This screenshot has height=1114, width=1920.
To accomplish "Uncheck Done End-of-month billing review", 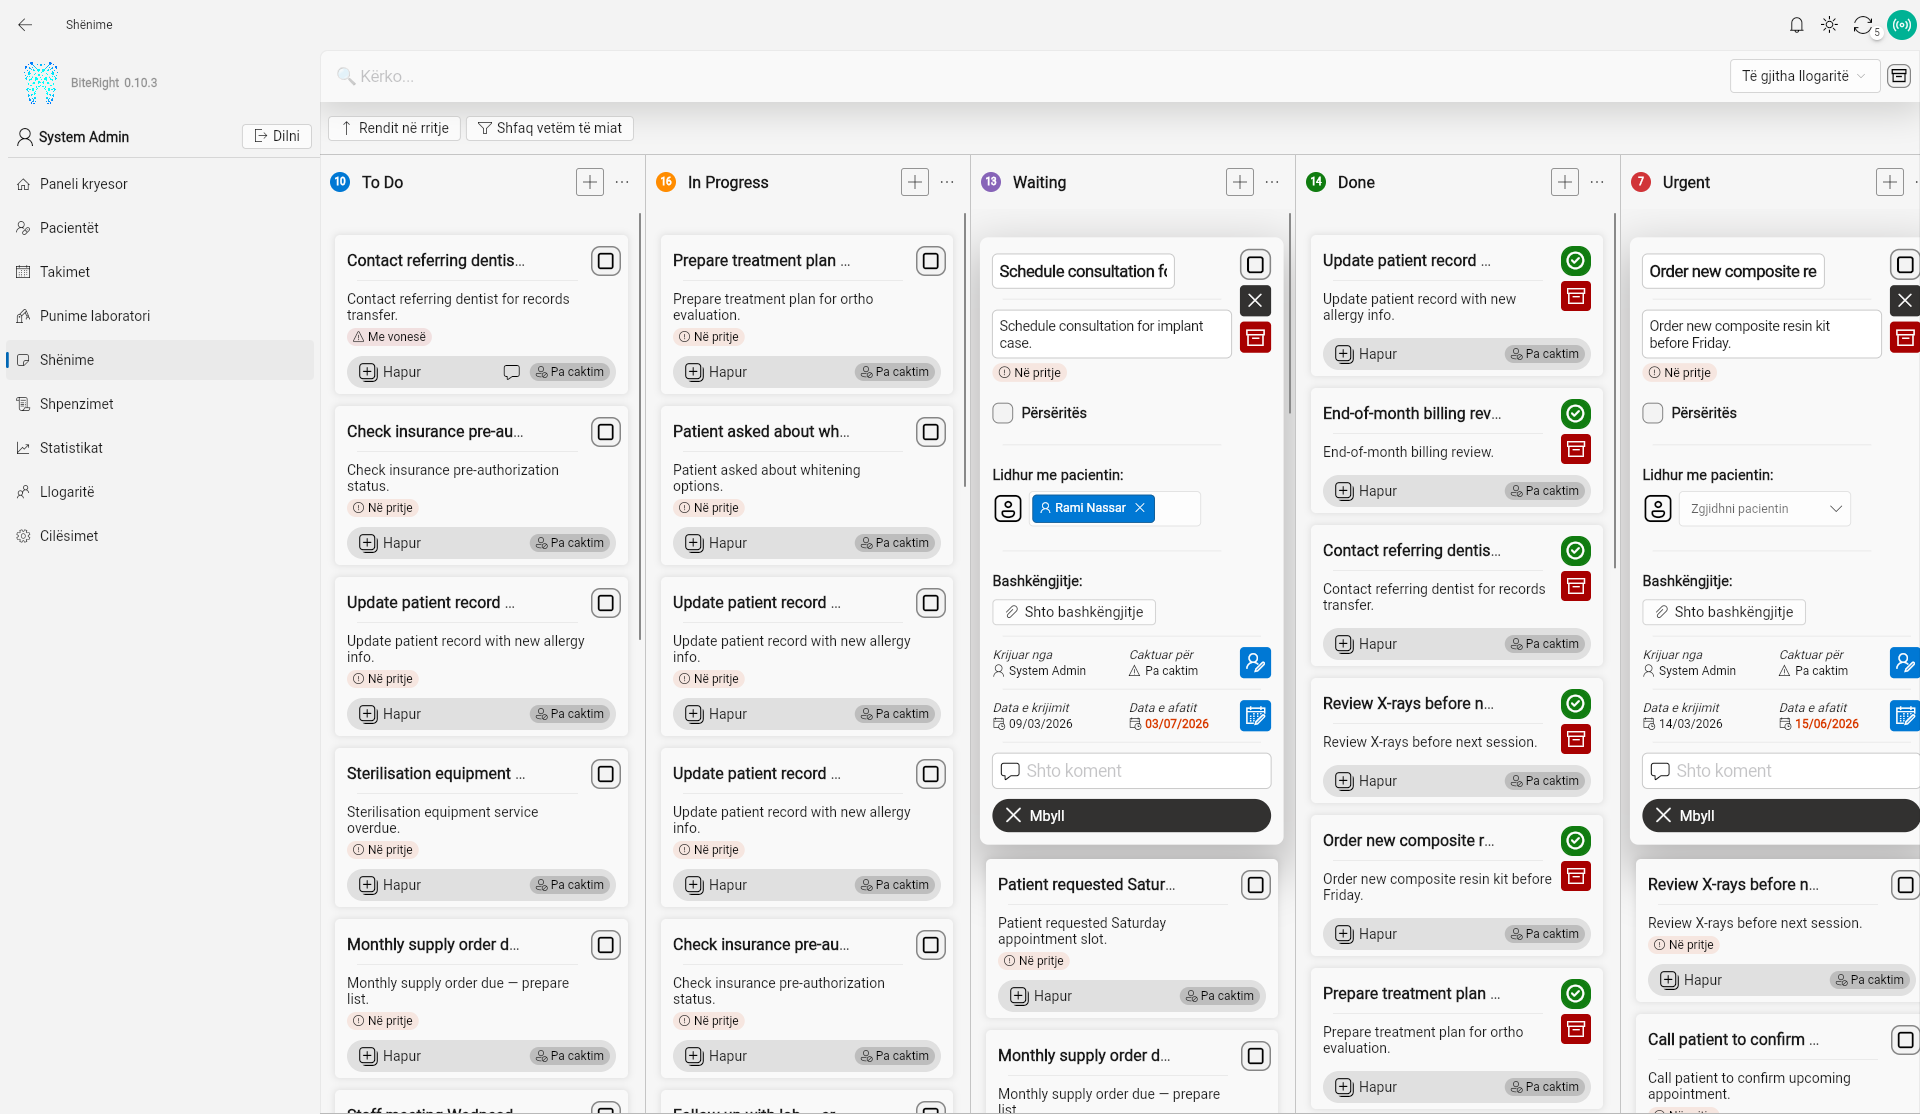I will (1576, 414).
